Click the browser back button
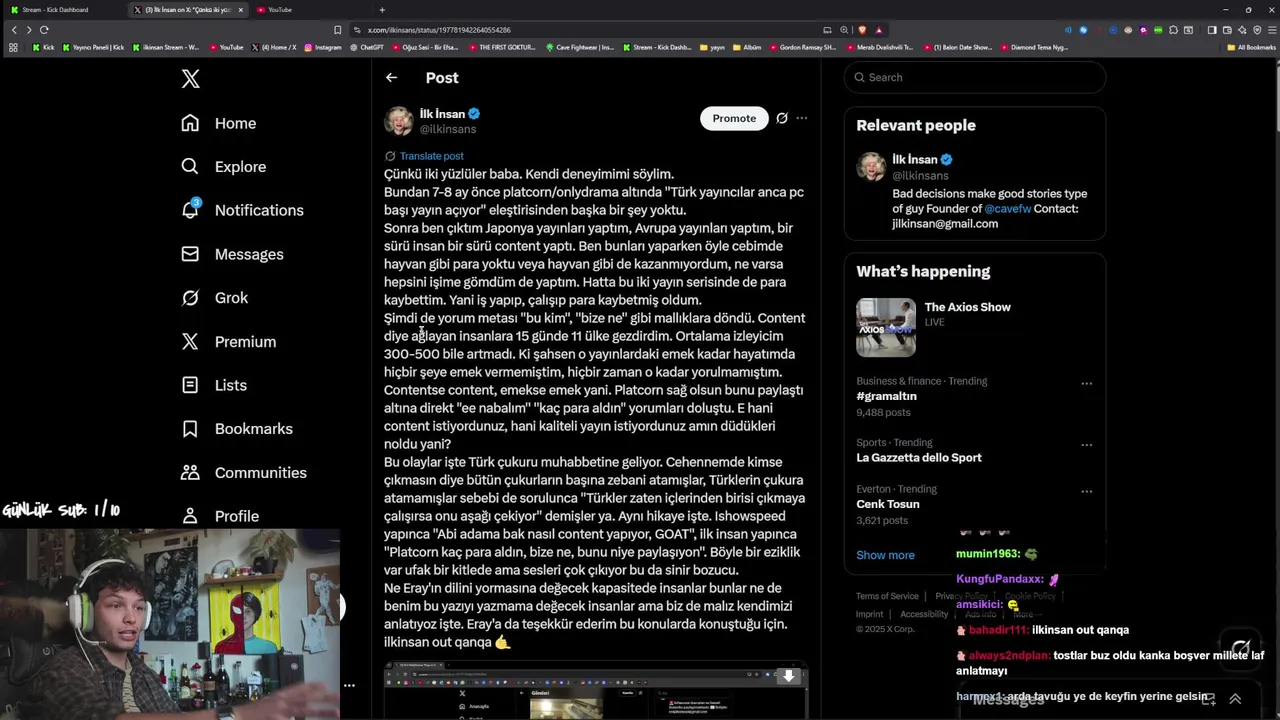 (14, 30)
